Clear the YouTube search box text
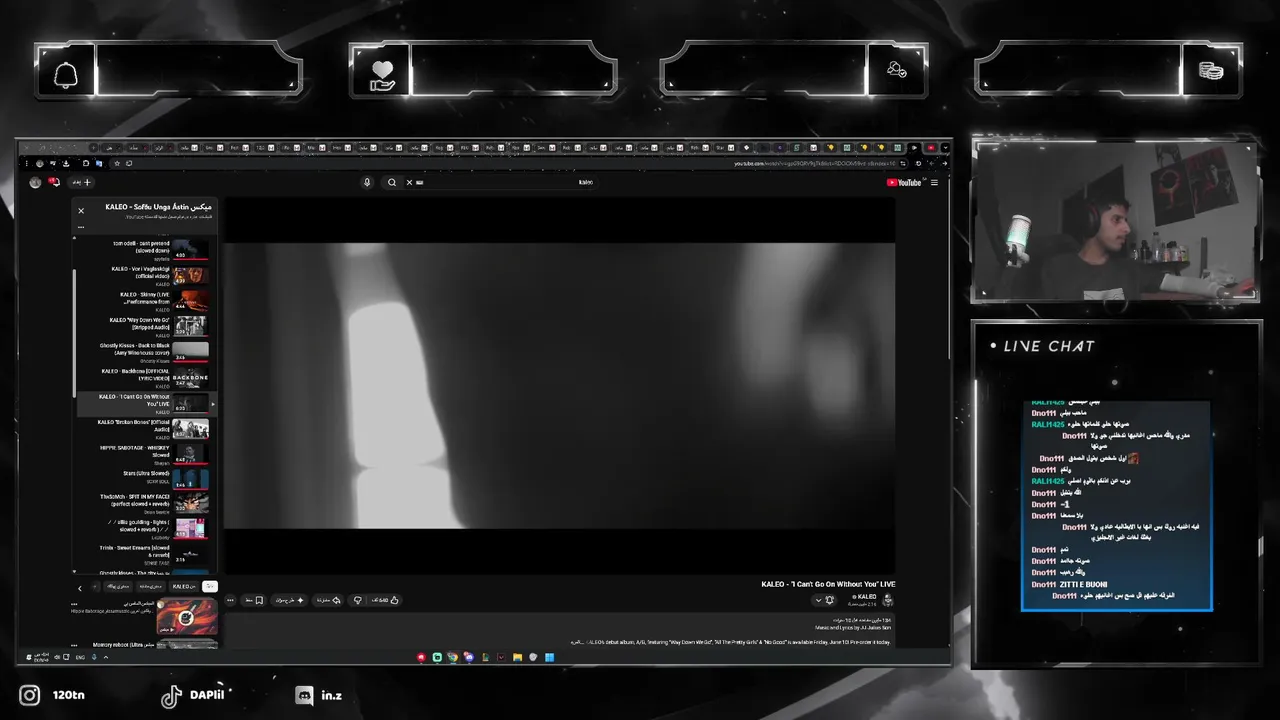The height and width of the screenshot is (720, 1280). point(409,182)
